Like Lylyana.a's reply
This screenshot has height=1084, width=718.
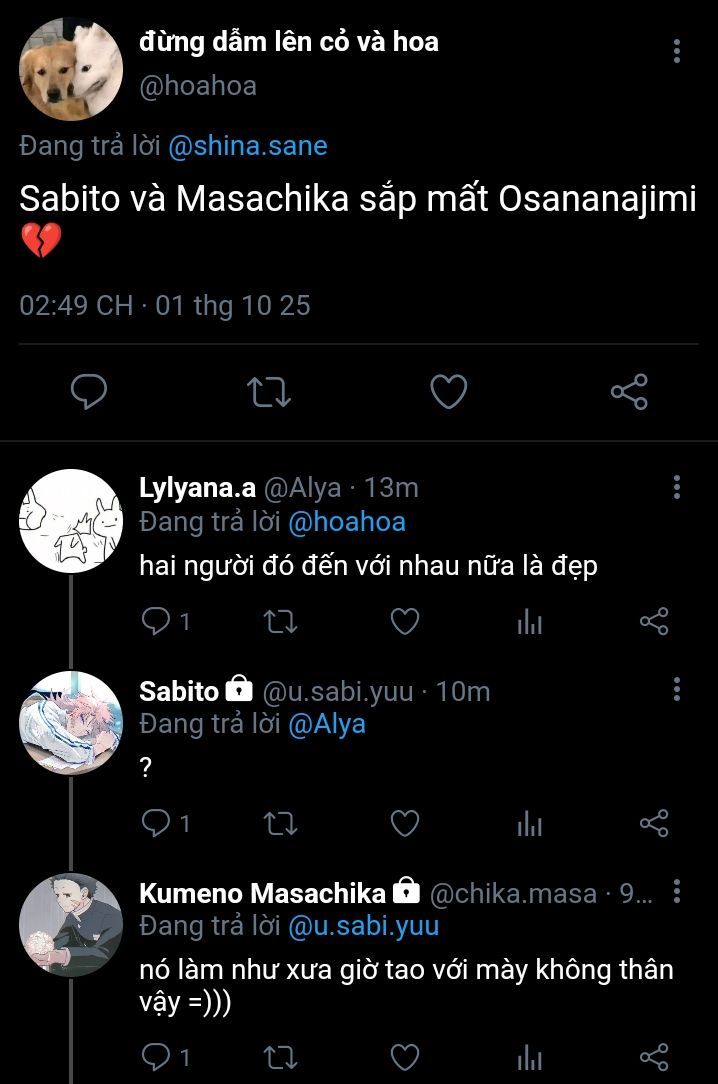(x=404, y=622)
